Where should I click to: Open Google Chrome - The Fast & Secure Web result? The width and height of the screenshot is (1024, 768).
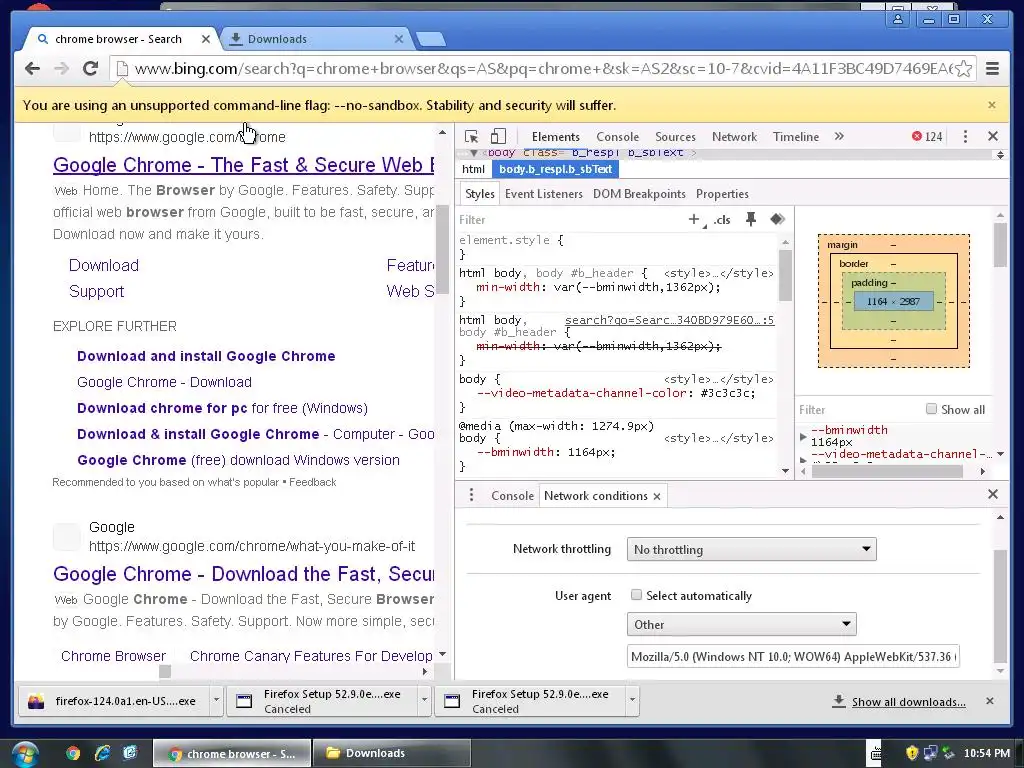243,165
